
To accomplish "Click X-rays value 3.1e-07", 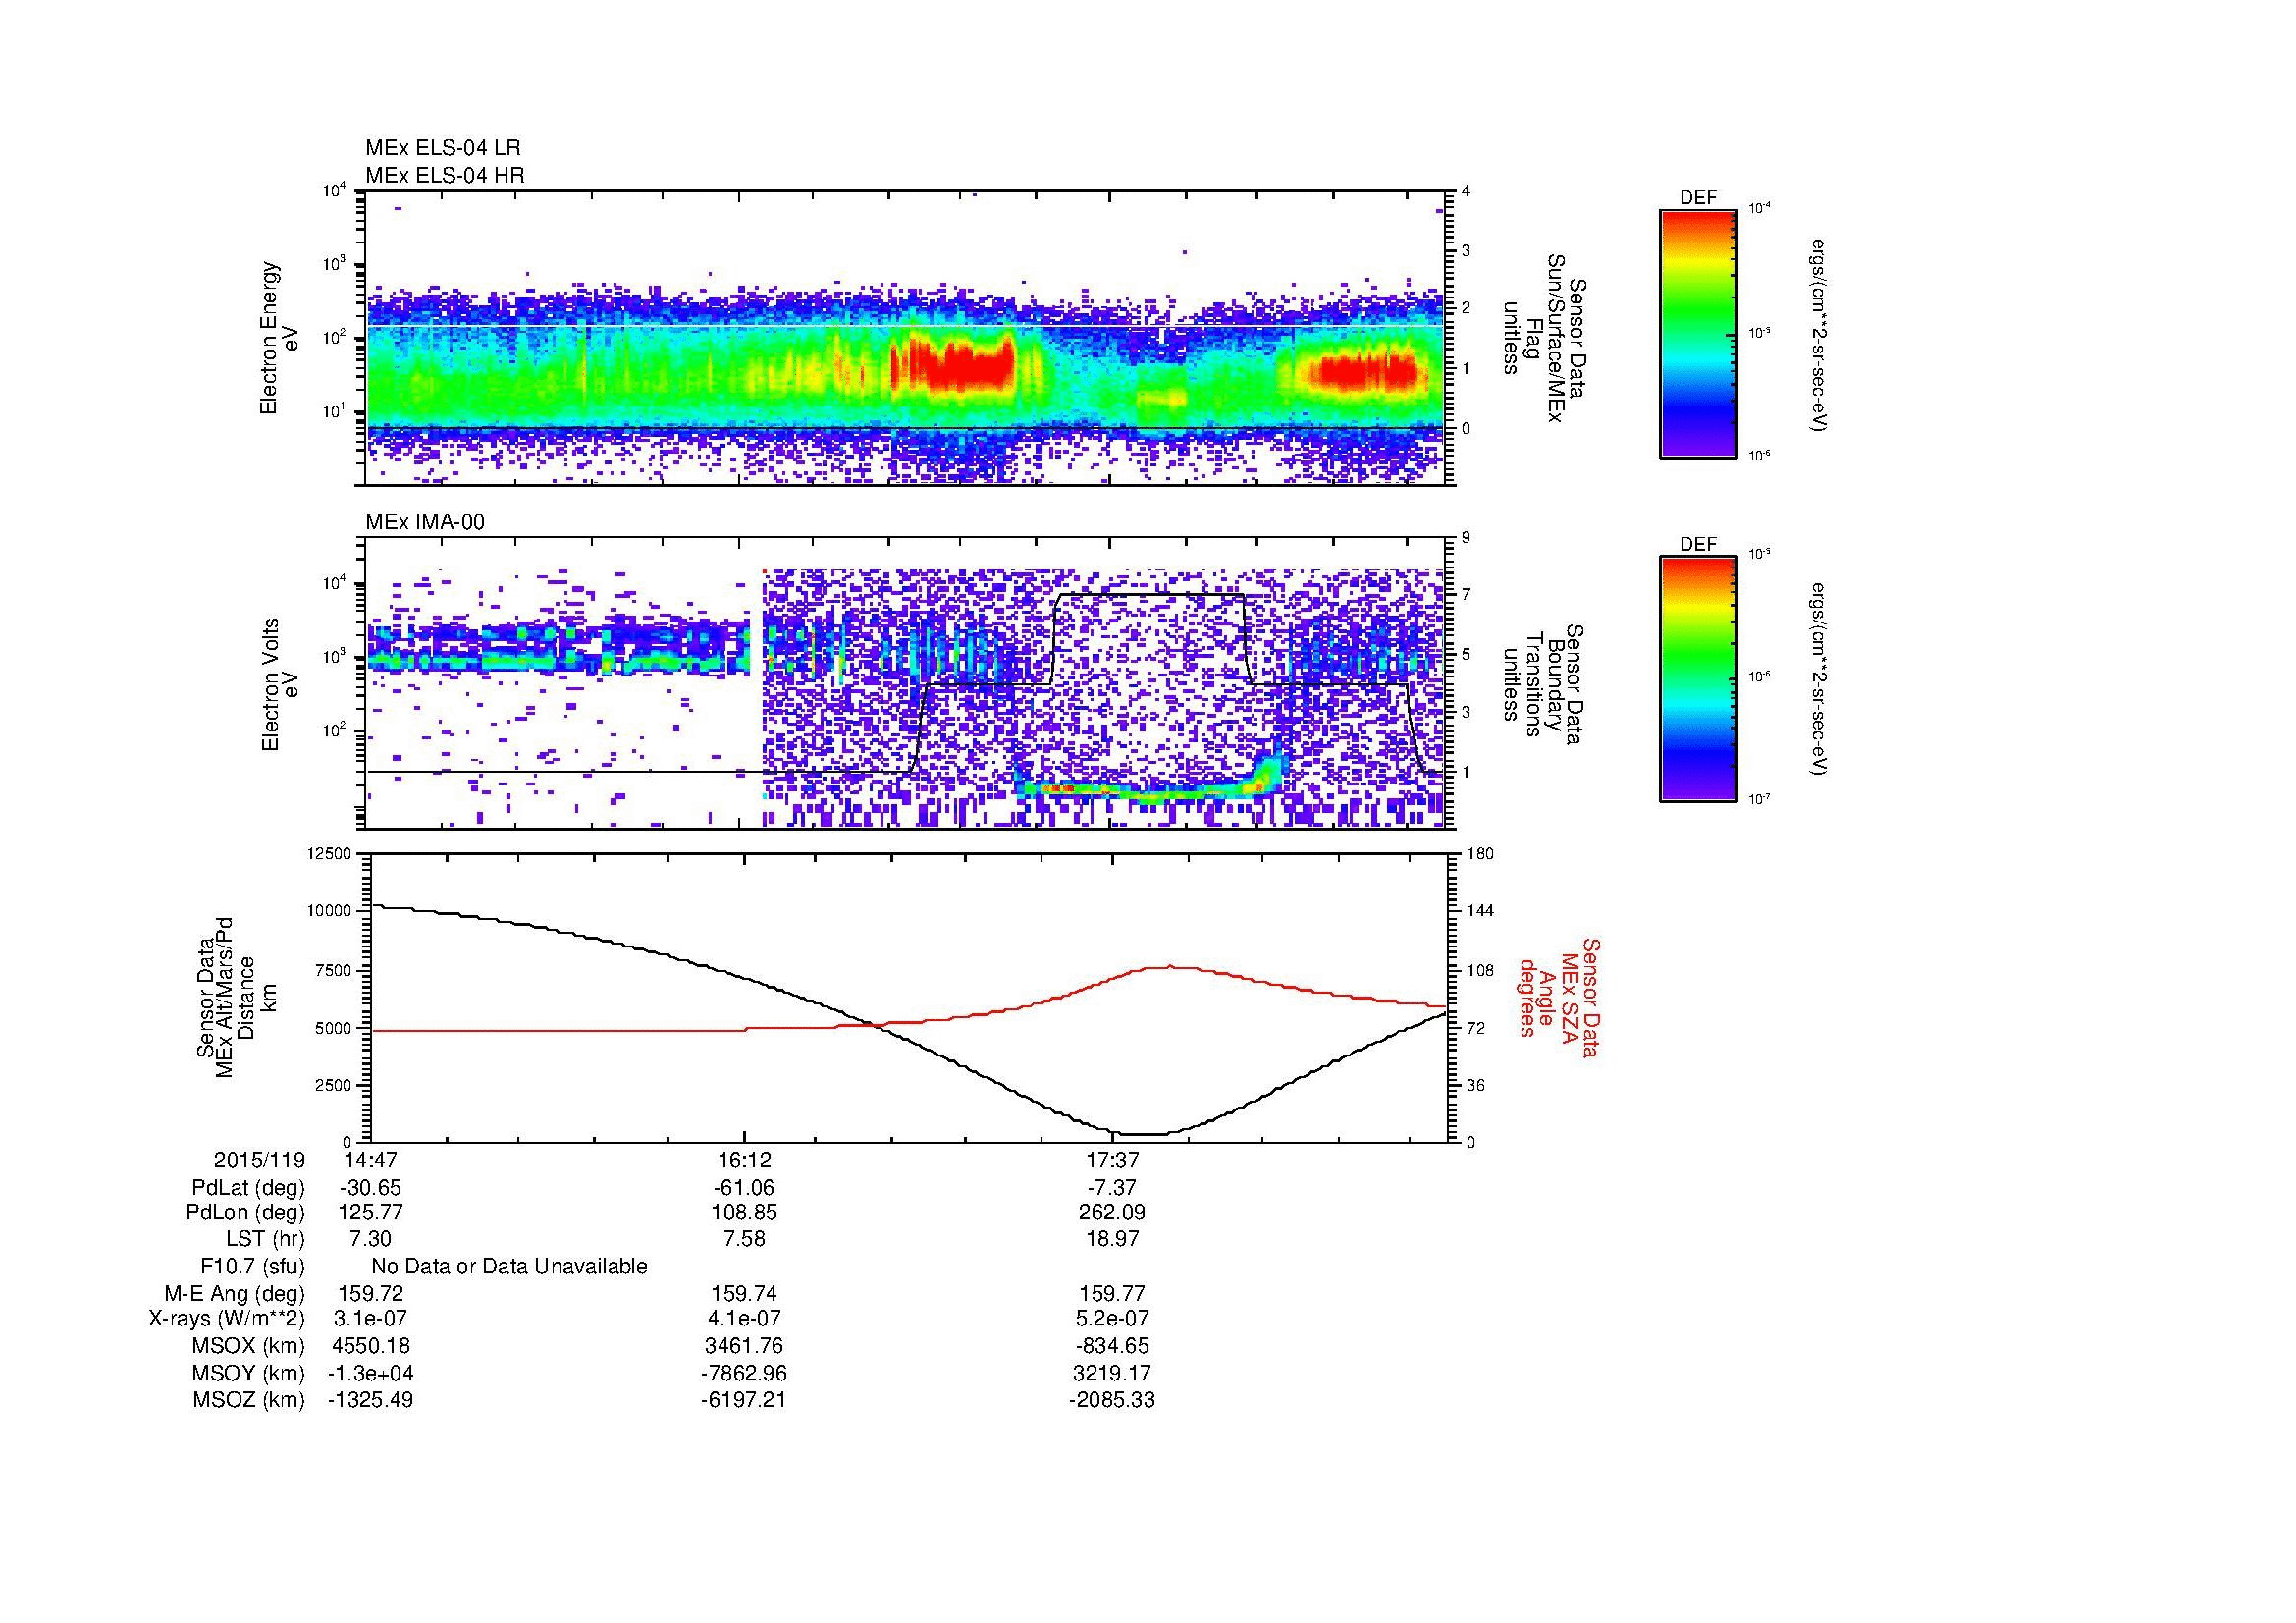I will click(370, 1319).
